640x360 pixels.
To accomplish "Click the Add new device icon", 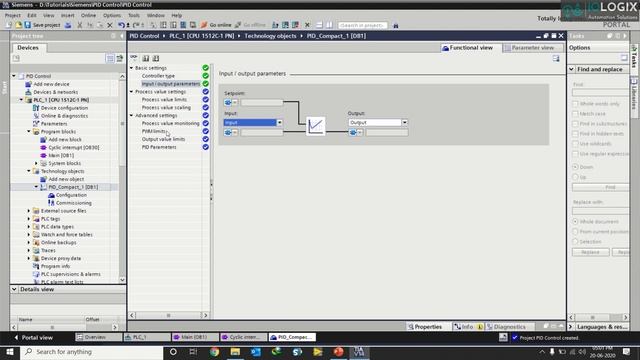I will click(x=28, y=84).
